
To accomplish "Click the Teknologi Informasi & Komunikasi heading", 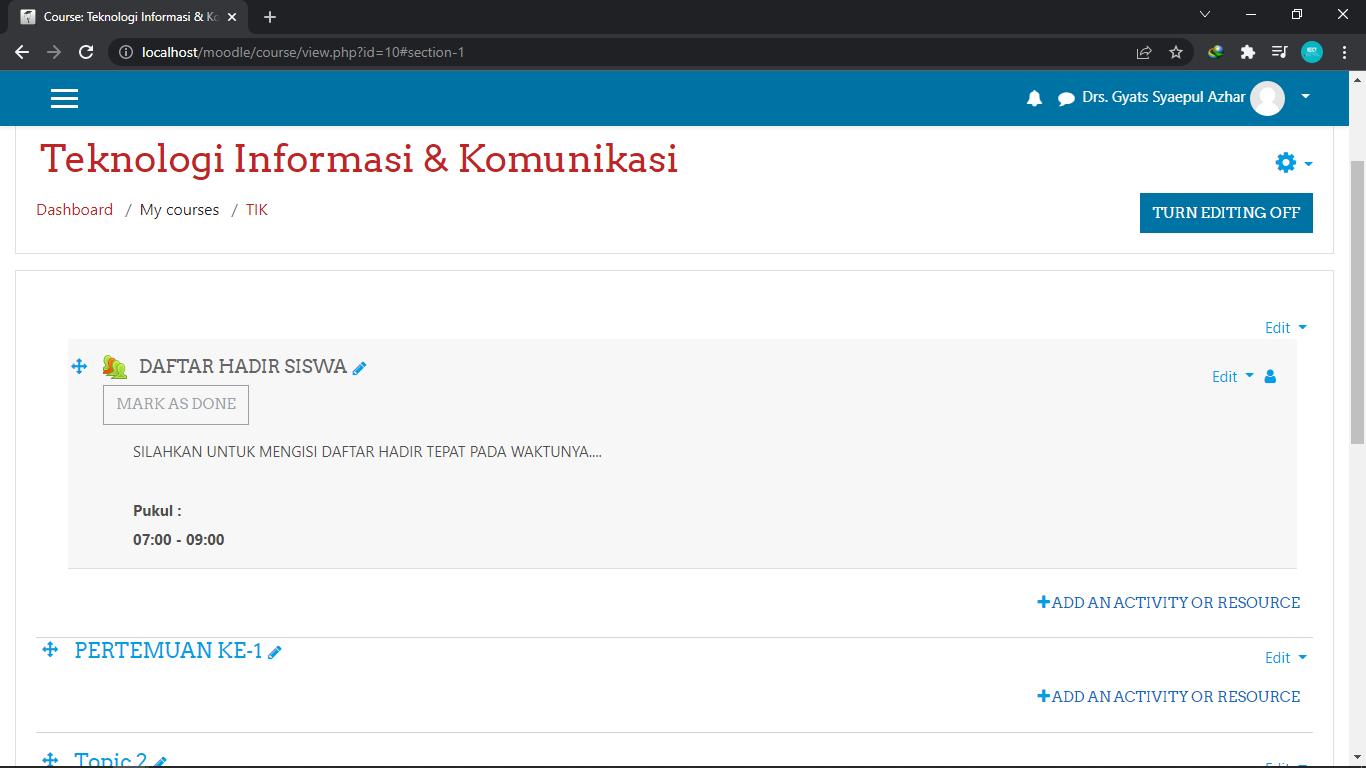I will coord(359,158).
